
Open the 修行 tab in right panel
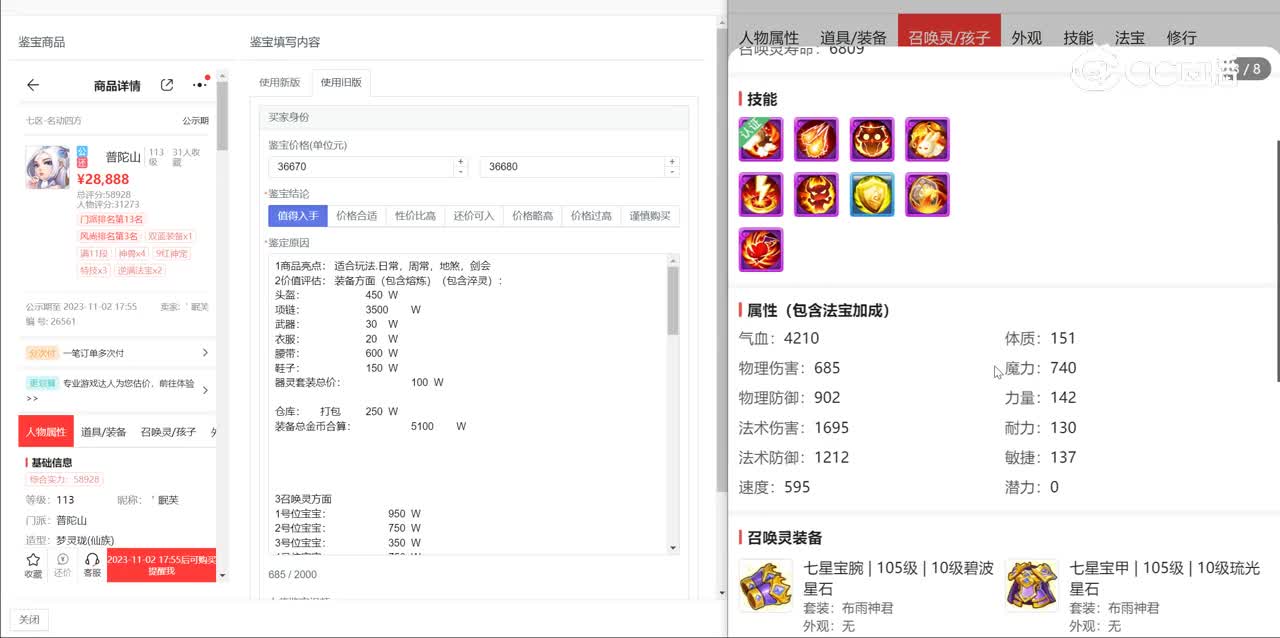(1182, 38)
